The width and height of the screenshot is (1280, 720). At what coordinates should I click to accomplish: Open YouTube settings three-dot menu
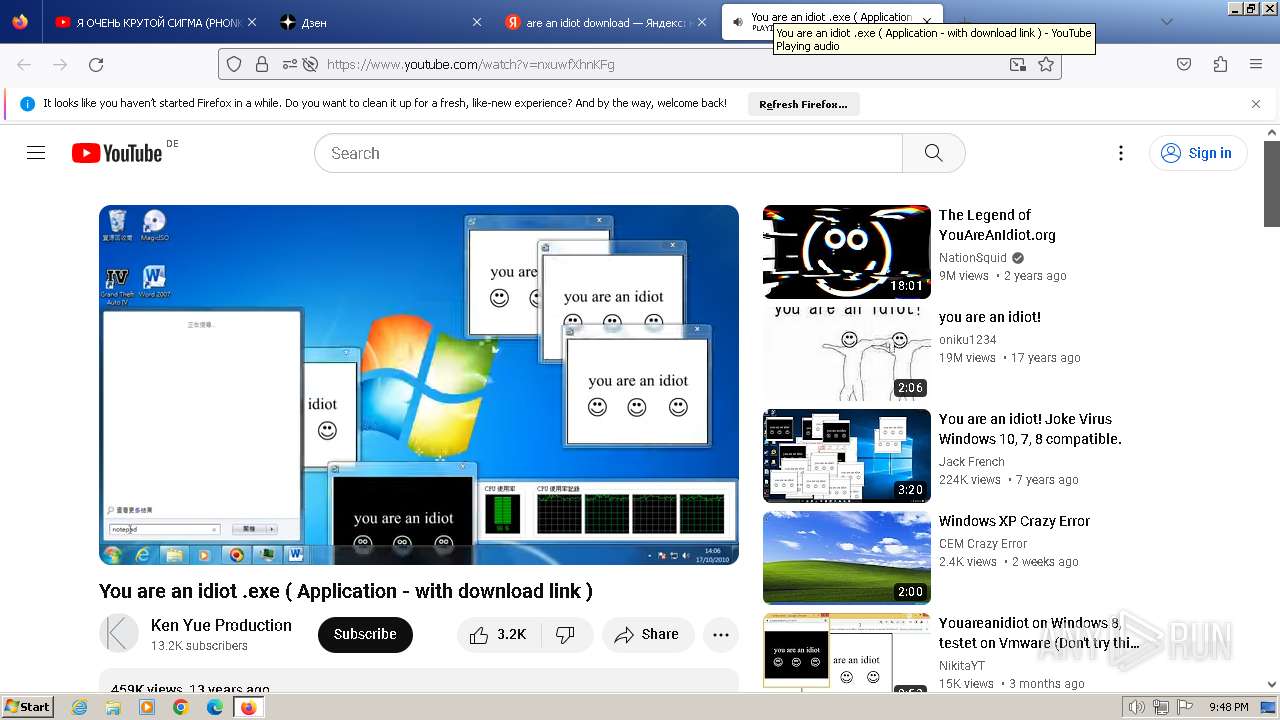tap(1121, 153)
